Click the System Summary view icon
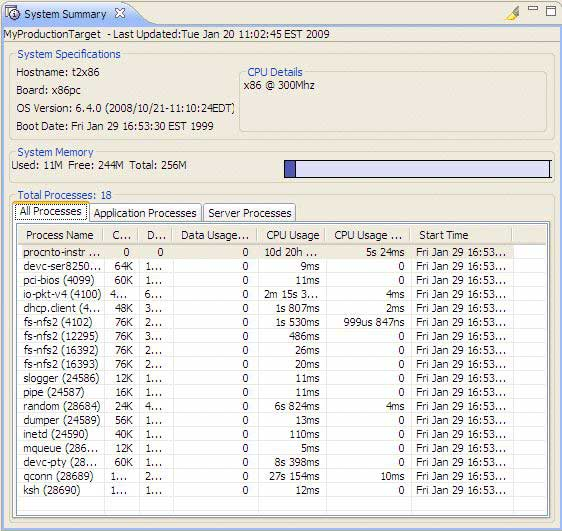Viewport: 562px width, 531px height. 12,13
